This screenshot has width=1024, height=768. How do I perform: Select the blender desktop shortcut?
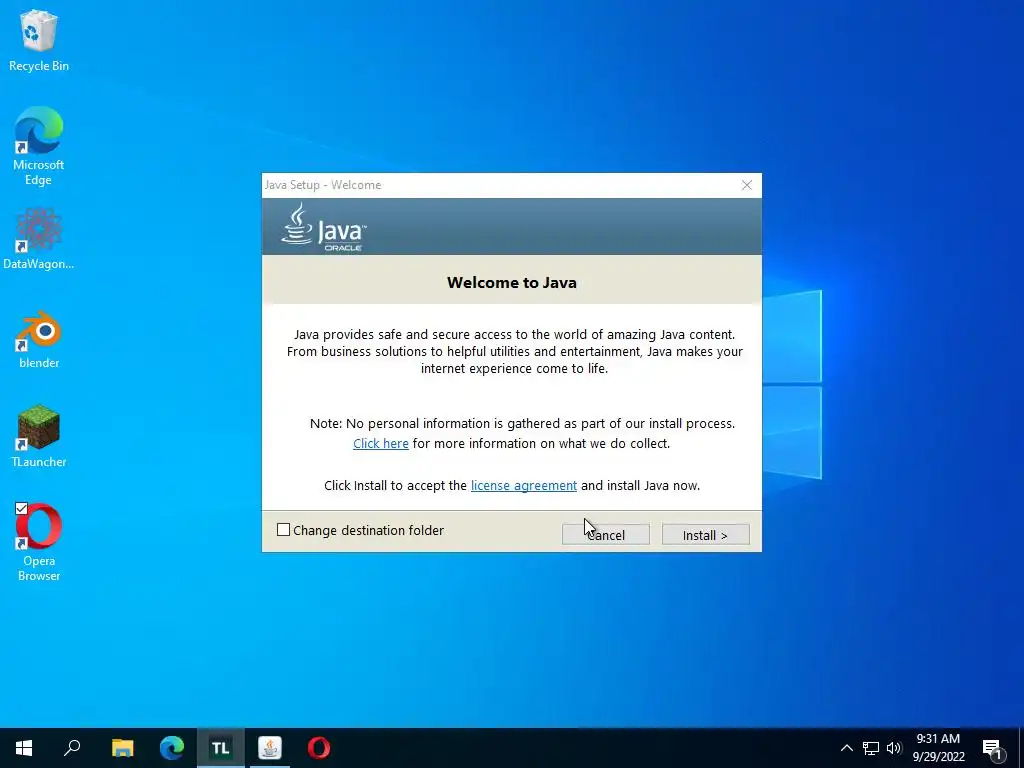pos(39,340)
